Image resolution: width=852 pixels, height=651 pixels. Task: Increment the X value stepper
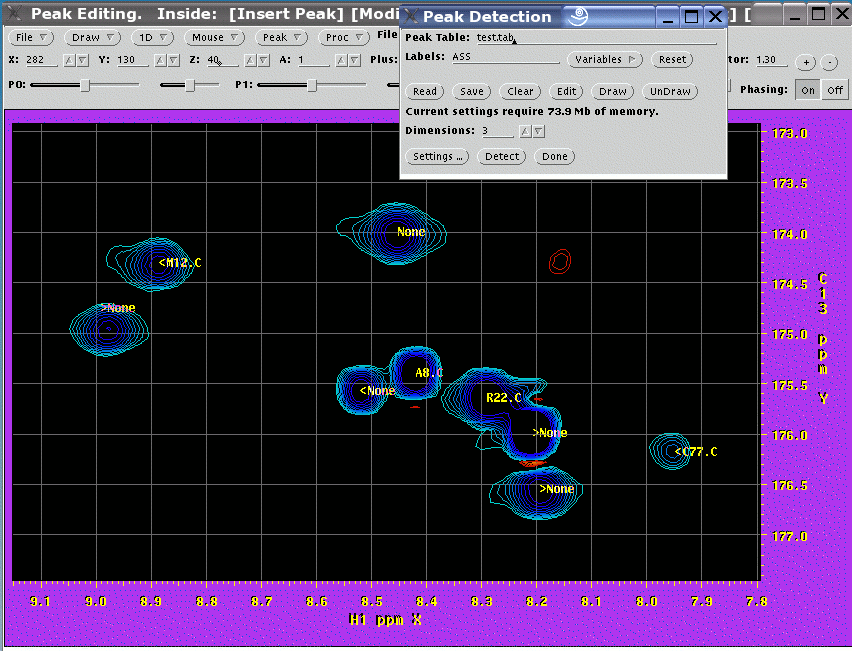pyautogui.click(x=69, y=60)
